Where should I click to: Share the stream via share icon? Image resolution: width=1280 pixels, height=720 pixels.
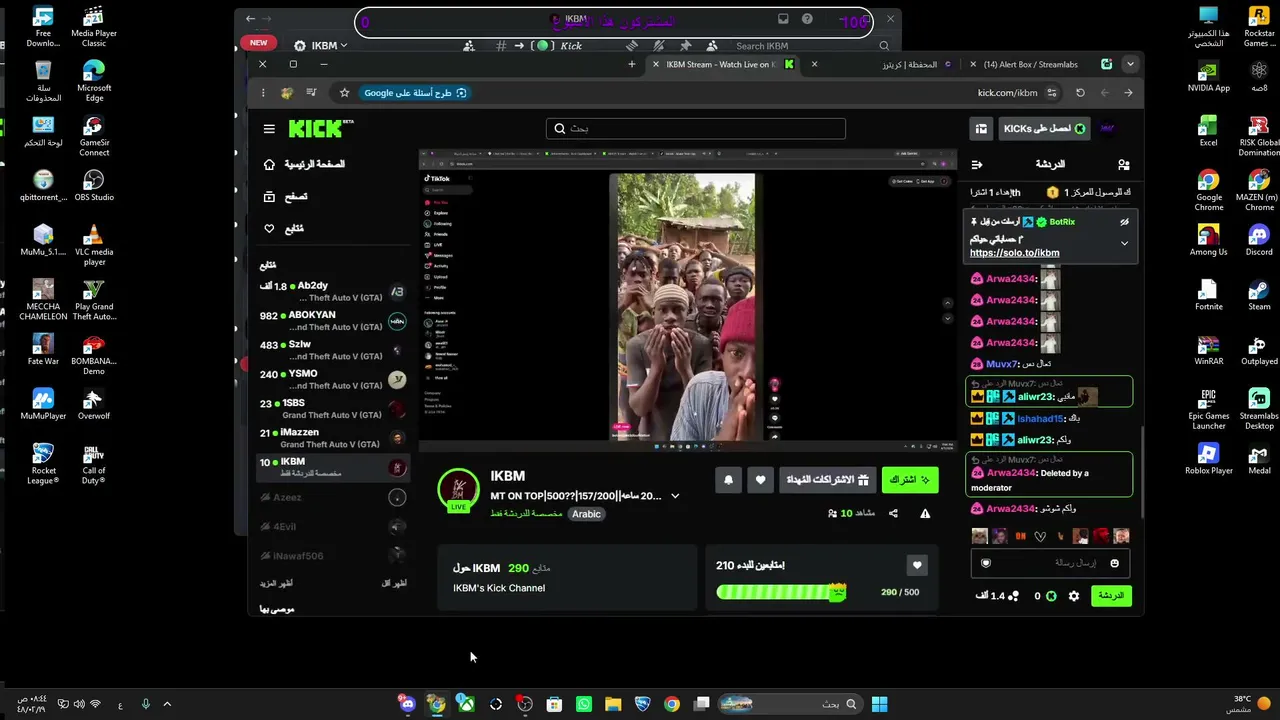click(893, 514)
